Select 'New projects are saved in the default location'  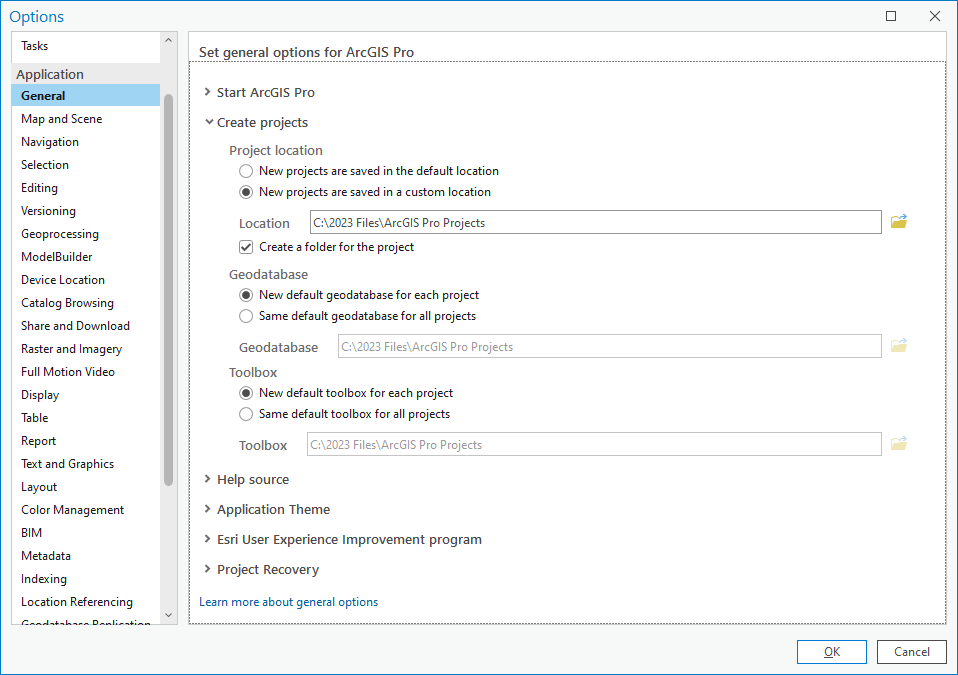click(x=246, y=171)
